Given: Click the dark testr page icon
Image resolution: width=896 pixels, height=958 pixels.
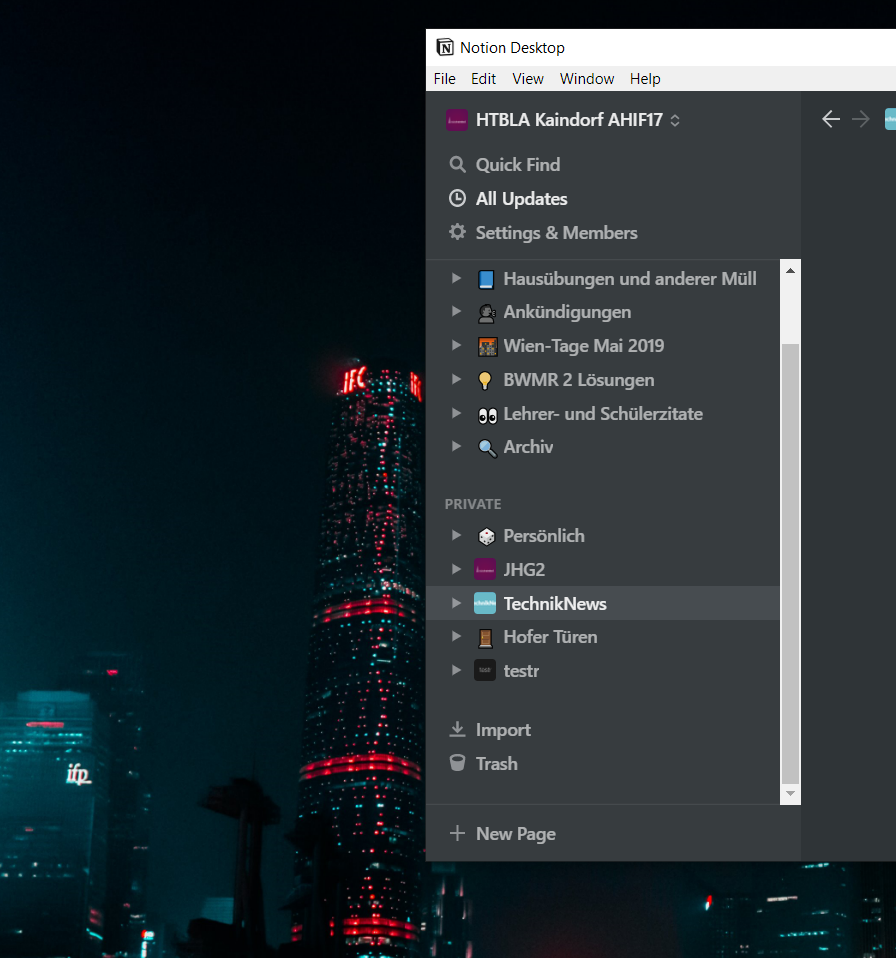Looking at the screenshot, I should (x=485, y=670).
